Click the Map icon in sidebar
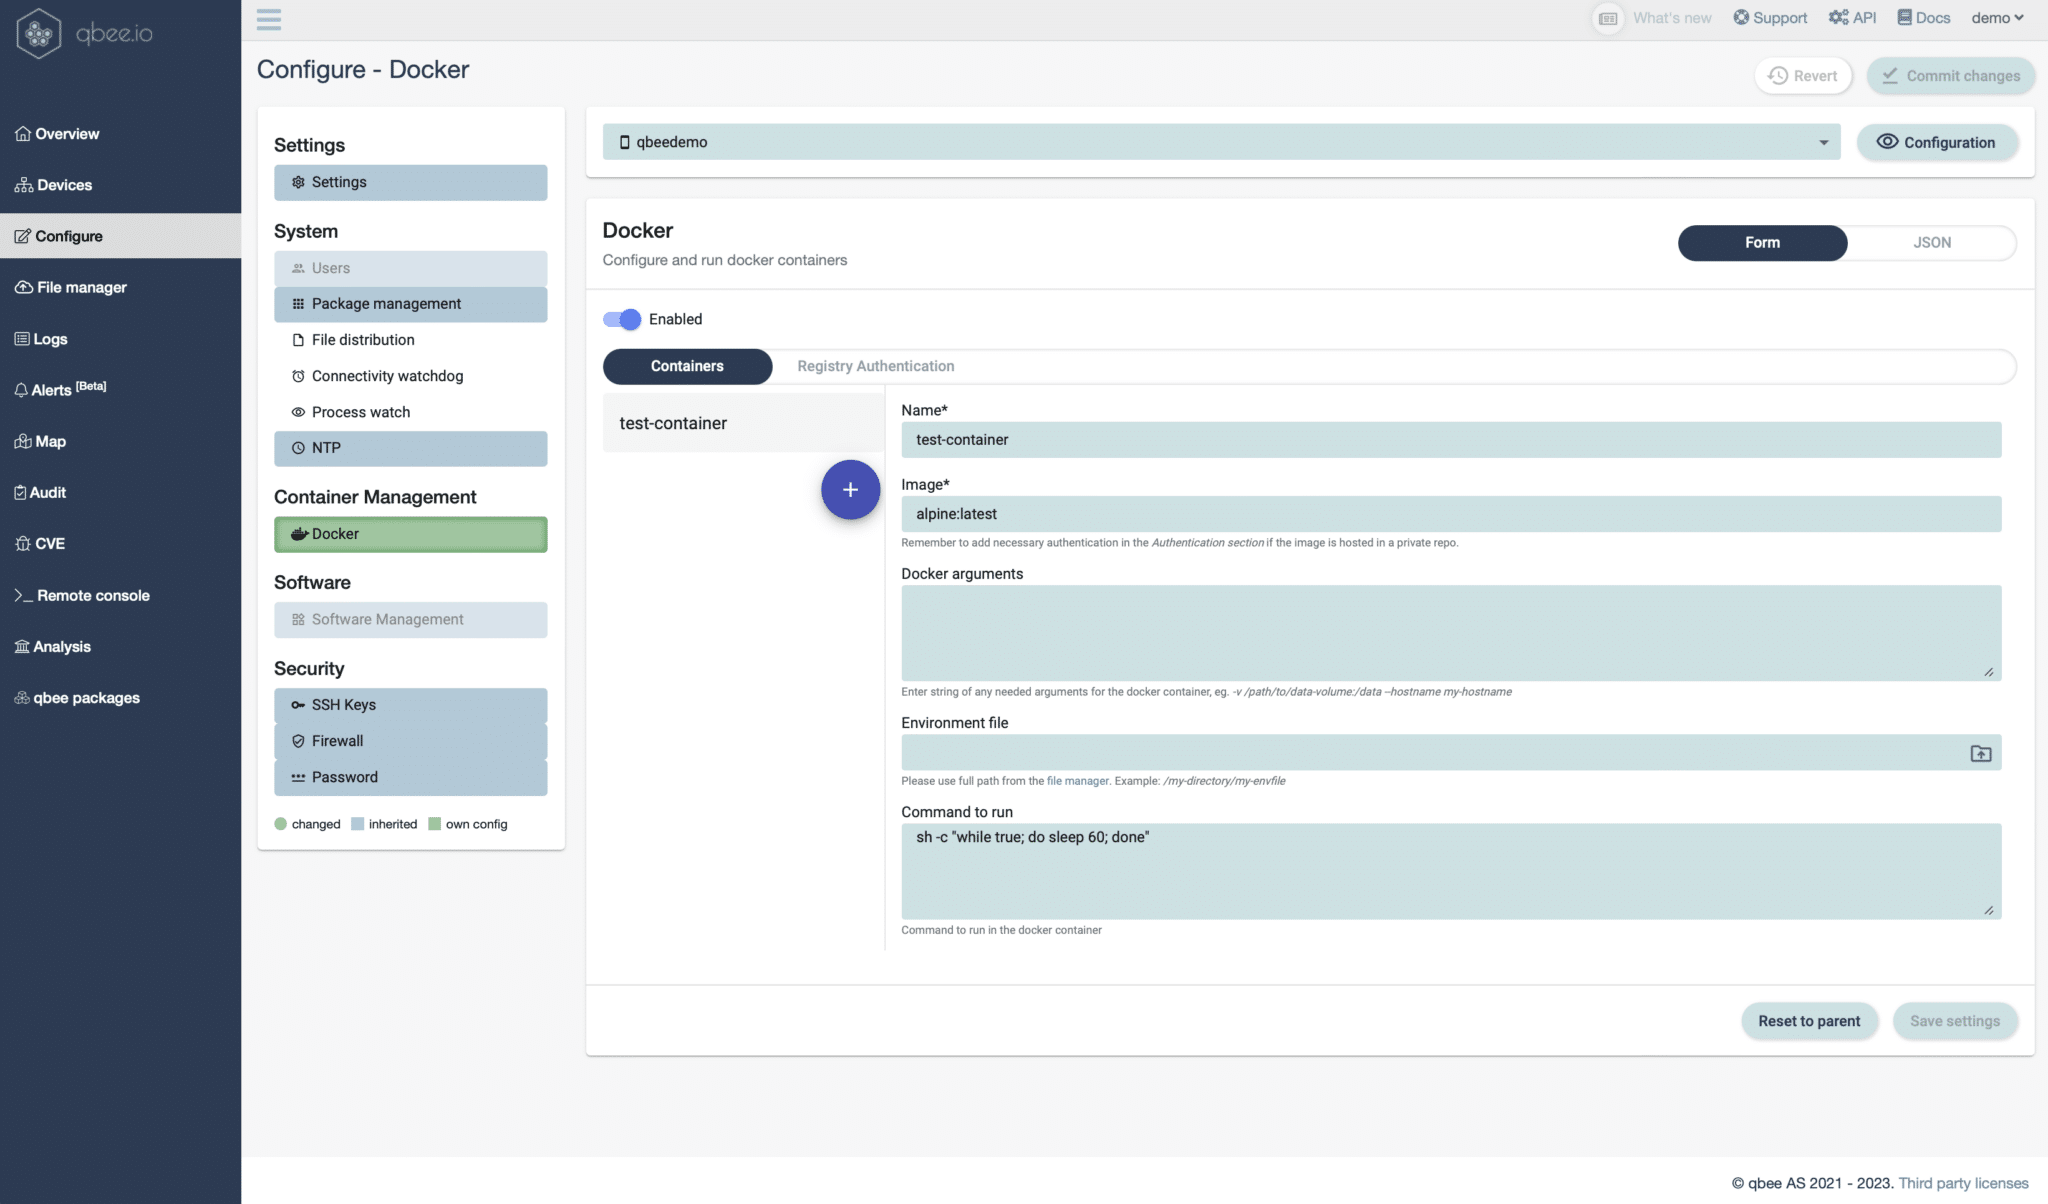Image resolution: width=2048 pixels, height=1204 pixels. [23, 441]
